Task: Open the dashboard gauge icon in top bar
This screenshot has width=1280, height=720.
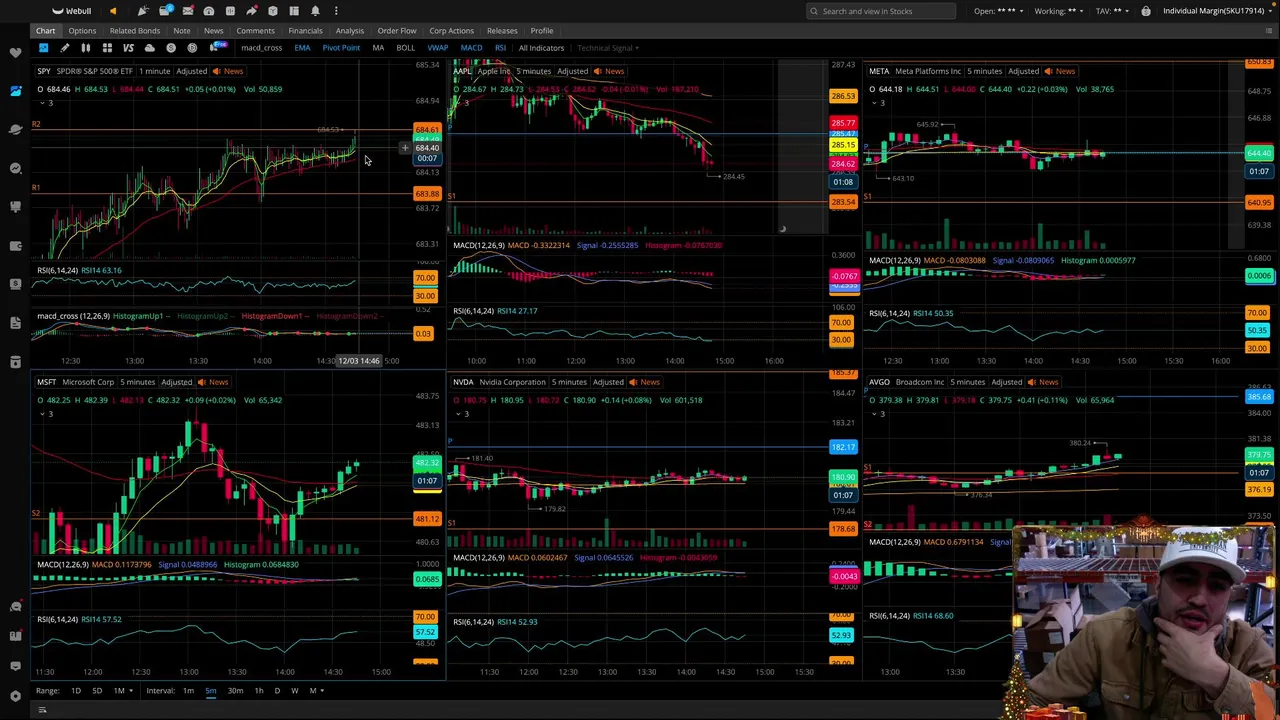Action: click(x=208, y=11)
